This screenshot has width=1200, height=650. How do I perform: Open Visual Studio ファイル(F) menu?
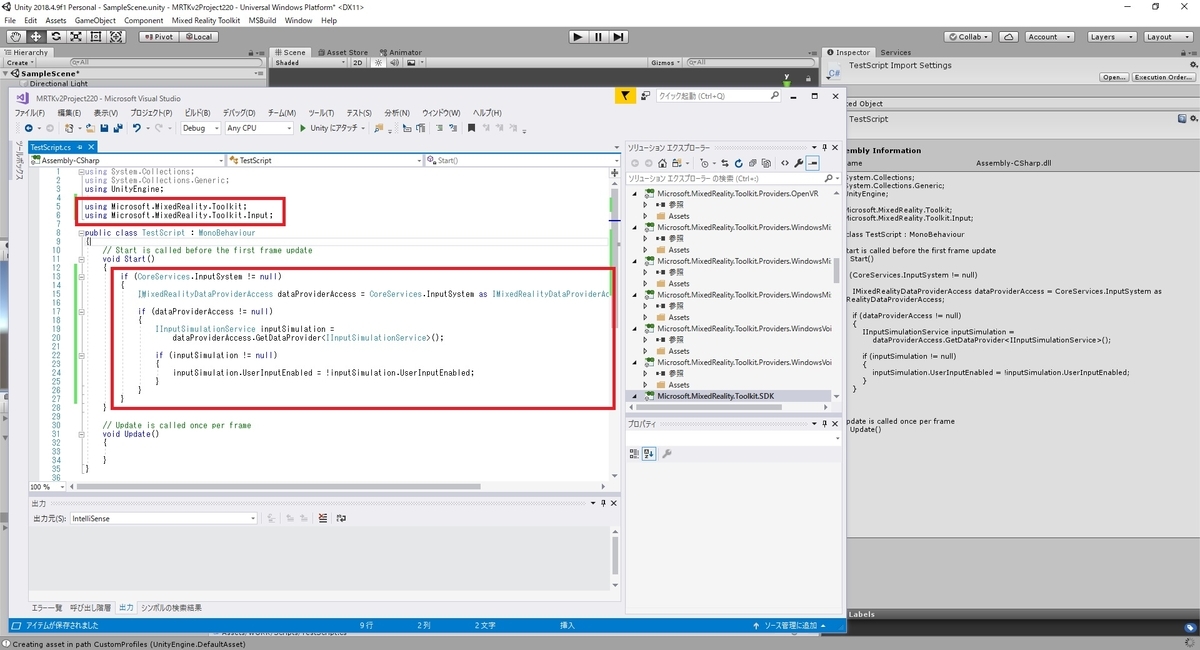click(x=30, y=113)
